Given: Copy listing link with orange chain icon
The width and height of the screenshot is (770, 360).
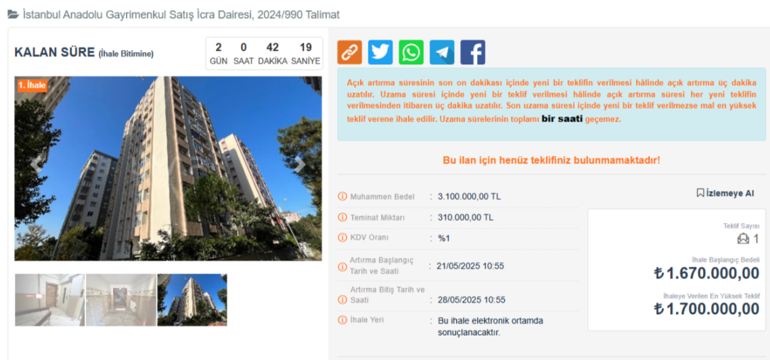Looking at the screenshot, I should click(349, 53).
